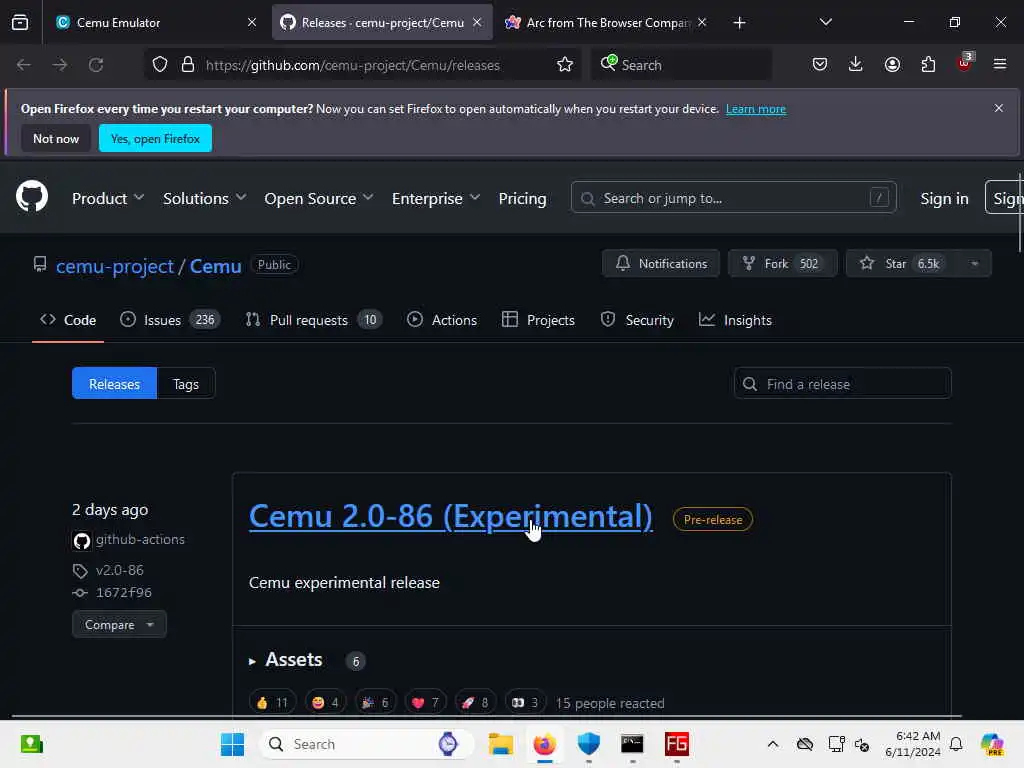
Task: Open the Firefox account icon
Action: click(x=892, y=64)
